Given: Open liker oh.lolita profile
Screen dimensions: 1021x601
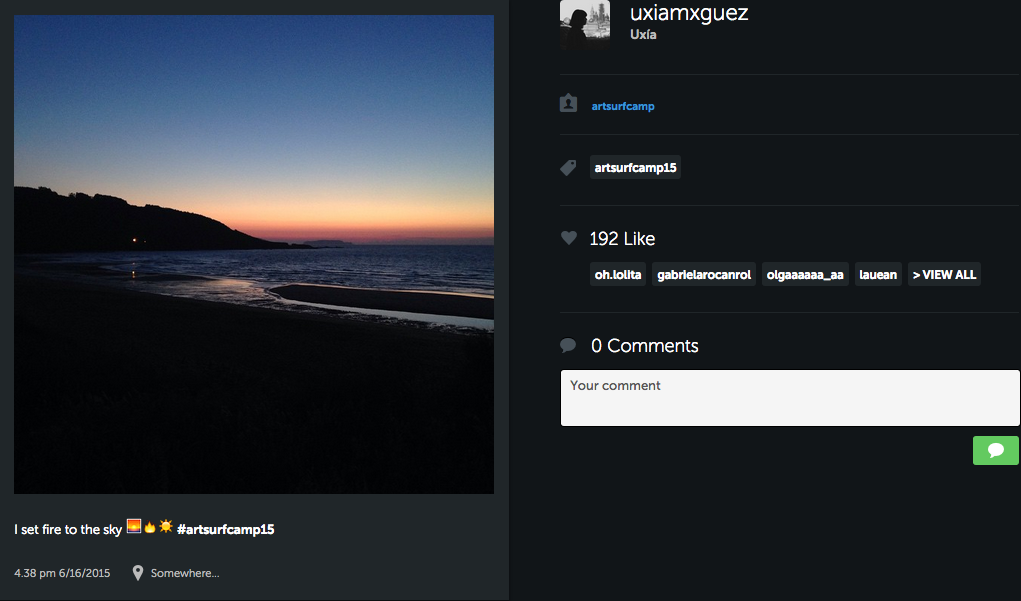Looking at the screenshot, I should (x=617, y=274).
